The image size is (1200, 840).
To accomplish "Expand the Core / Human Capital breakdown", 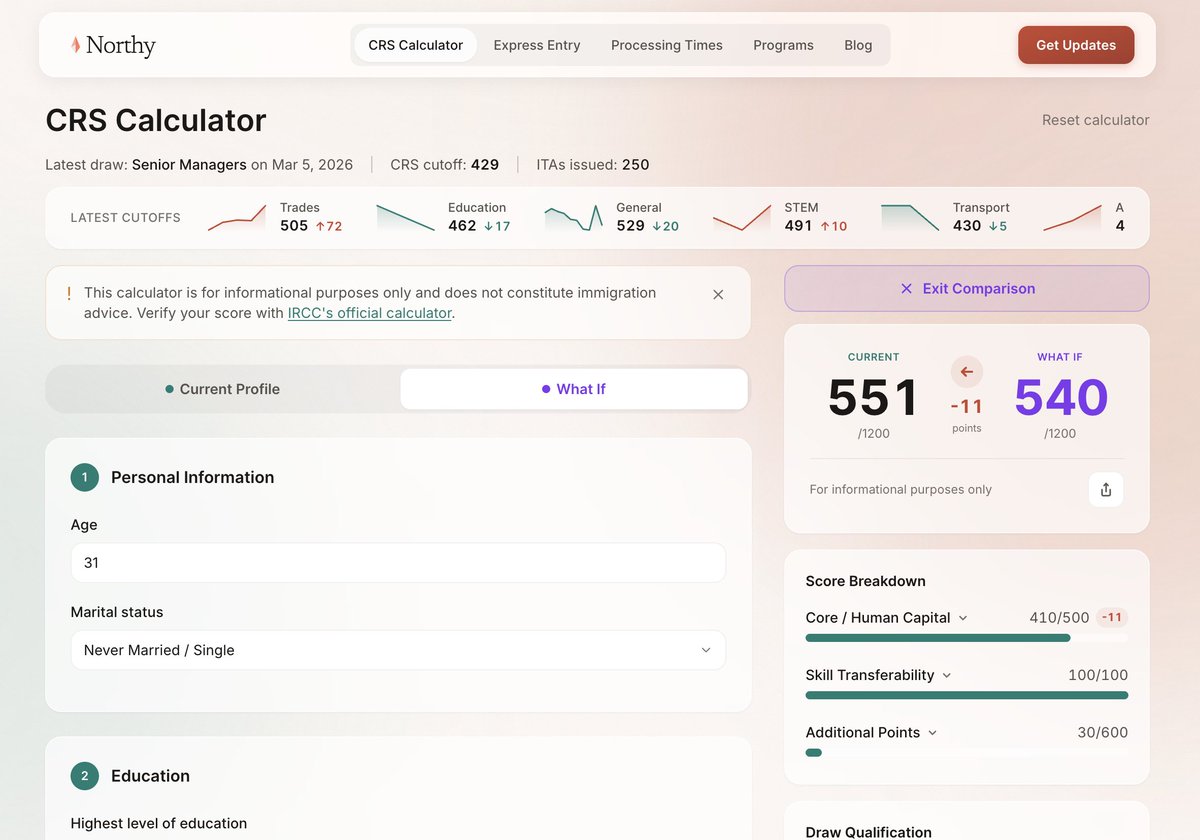I will (x=887, y=618).
